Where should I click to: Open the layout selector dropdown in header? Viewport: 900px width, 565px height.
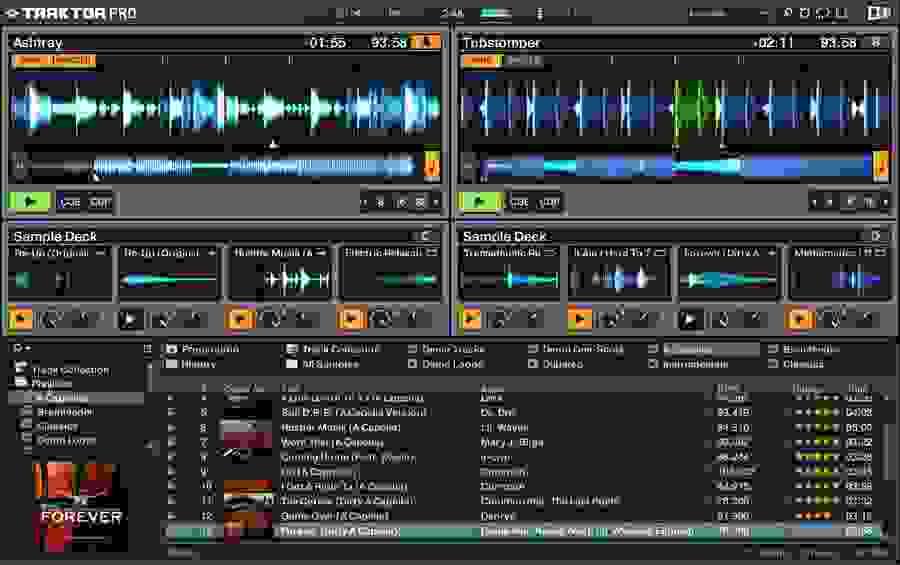click(728, 13)
